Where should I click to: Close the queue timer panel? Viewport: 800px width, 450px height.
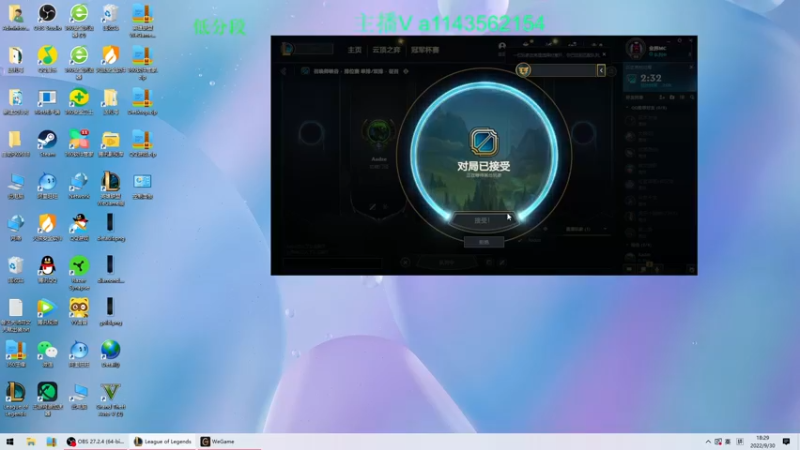691,67
